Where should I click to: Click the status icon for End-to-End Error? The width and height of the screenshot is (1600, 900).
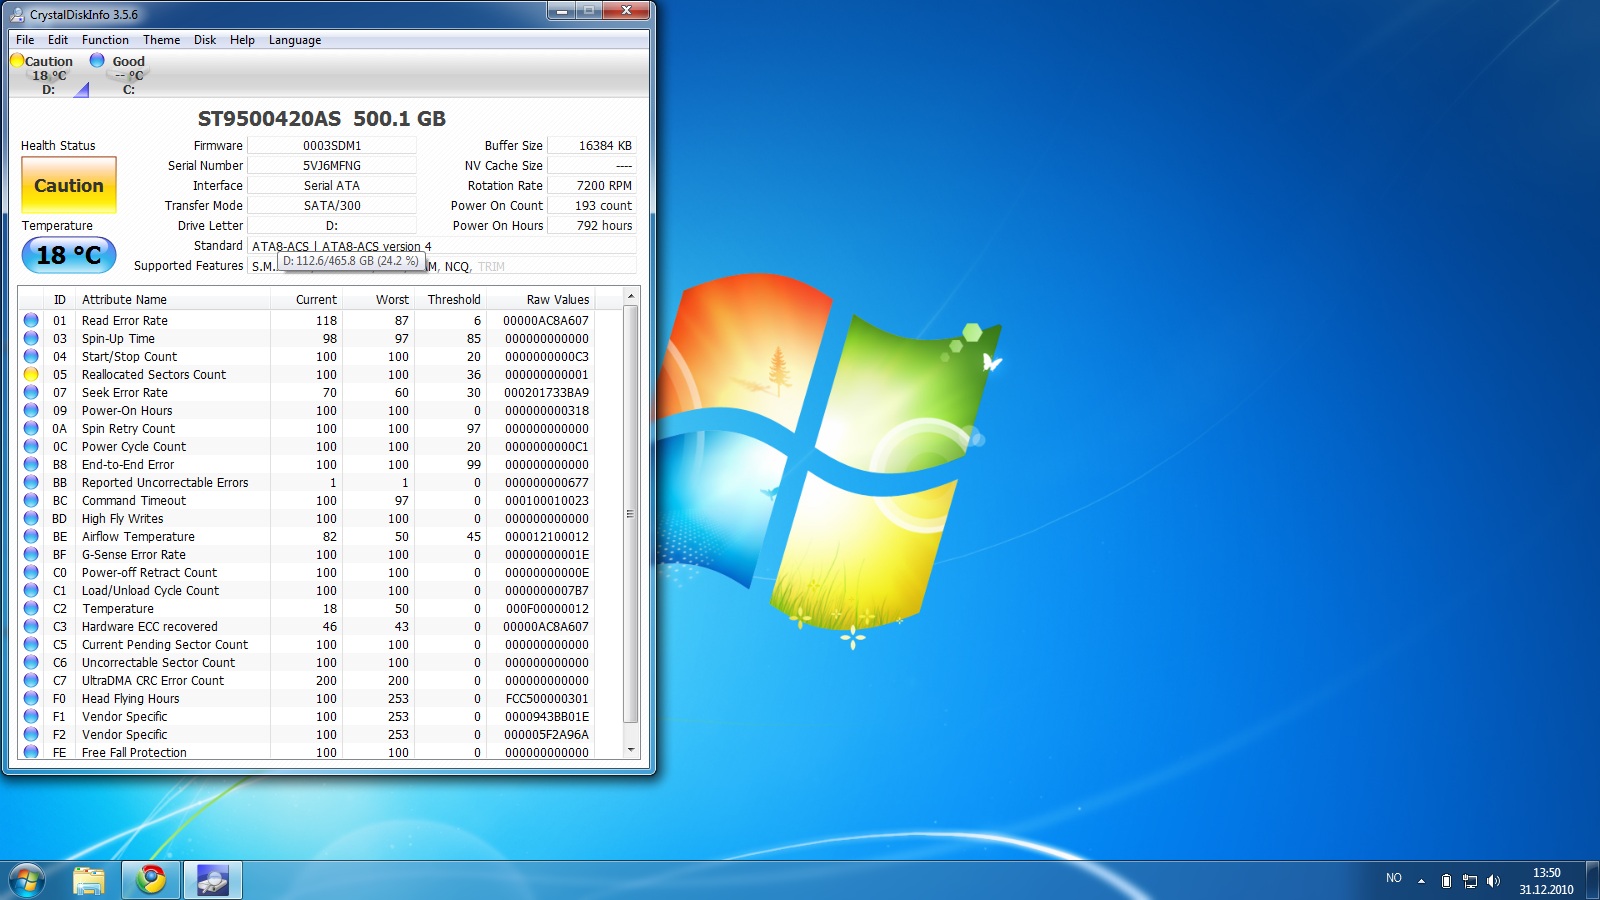click(x=31, y=464)
